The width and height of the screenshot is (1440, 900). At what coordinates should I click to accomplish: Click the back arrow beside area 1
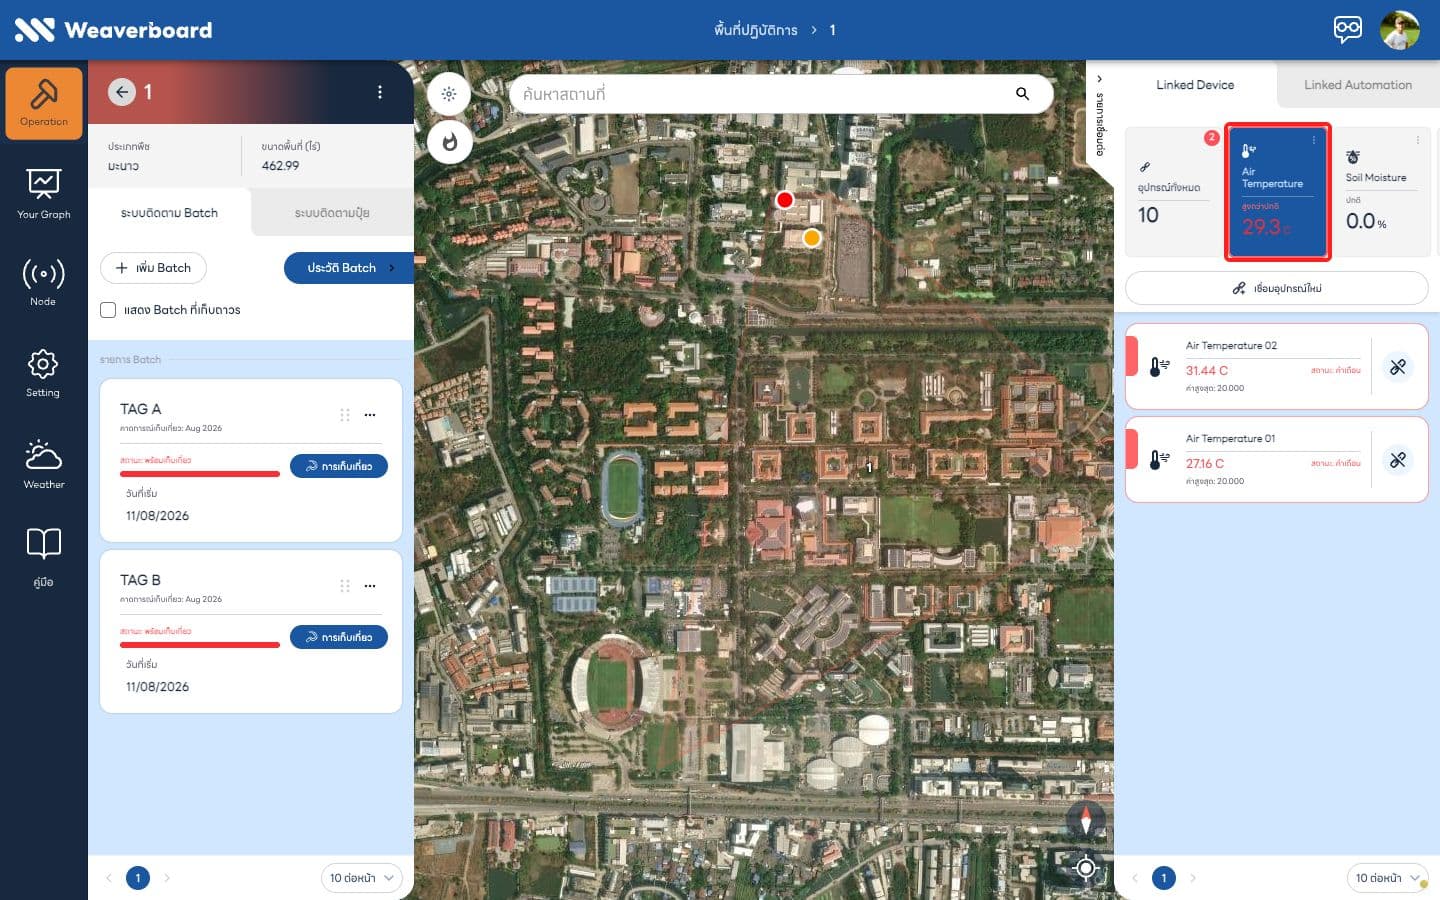pyautogui.click(x=122, y=92)
